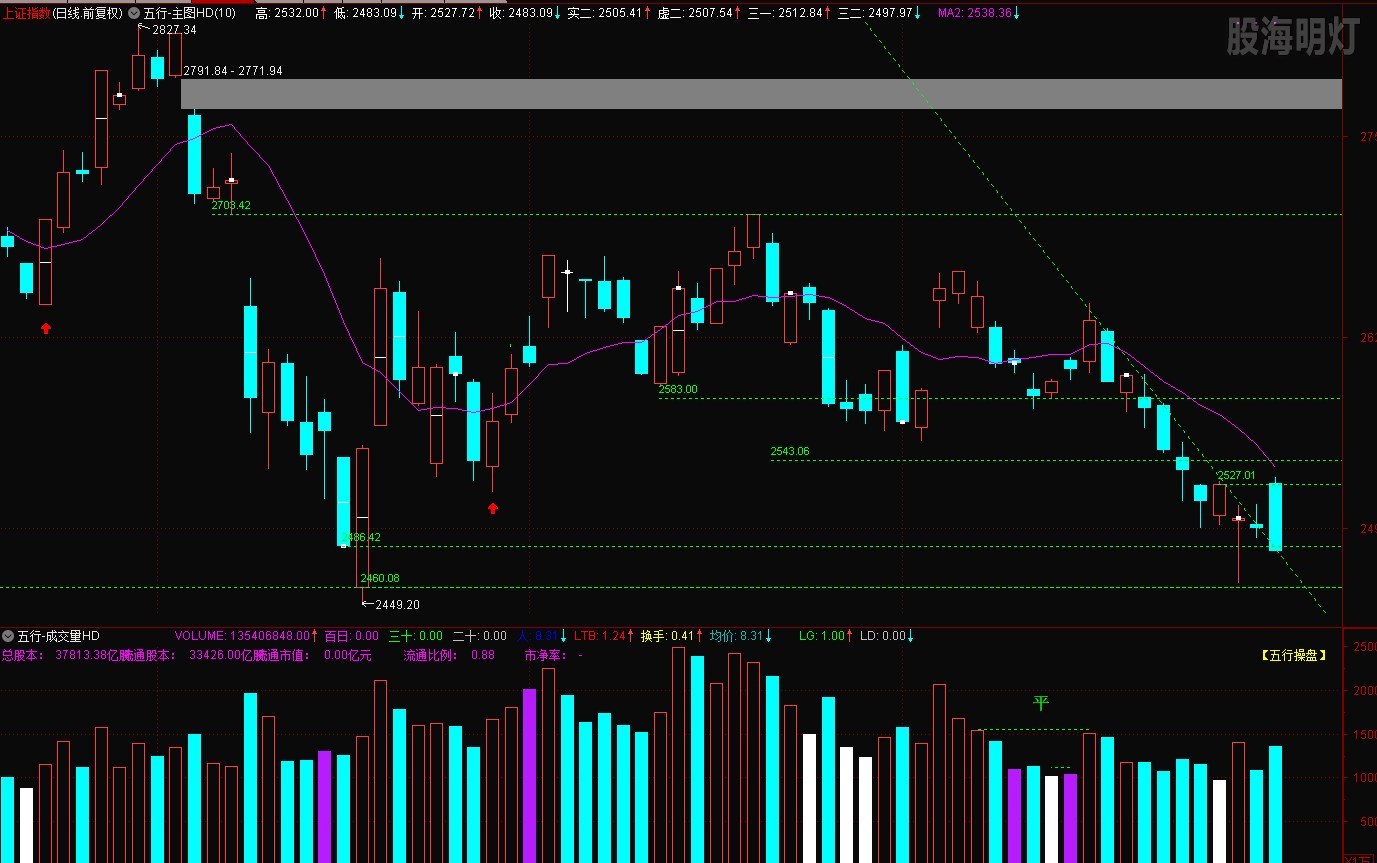Click the 市净率: - value
Viewport: 1377px width, 863px height.
tap(554, 656)
